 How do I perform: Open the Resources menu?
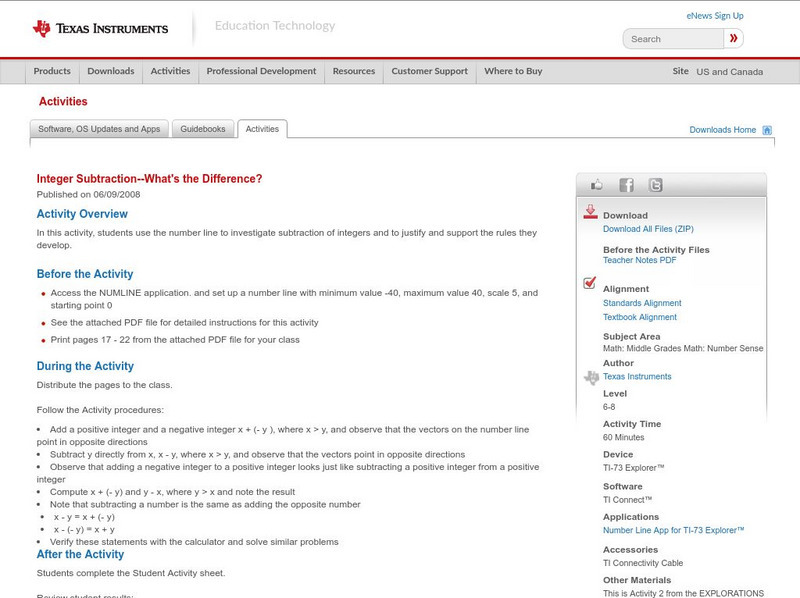(354, 71)
